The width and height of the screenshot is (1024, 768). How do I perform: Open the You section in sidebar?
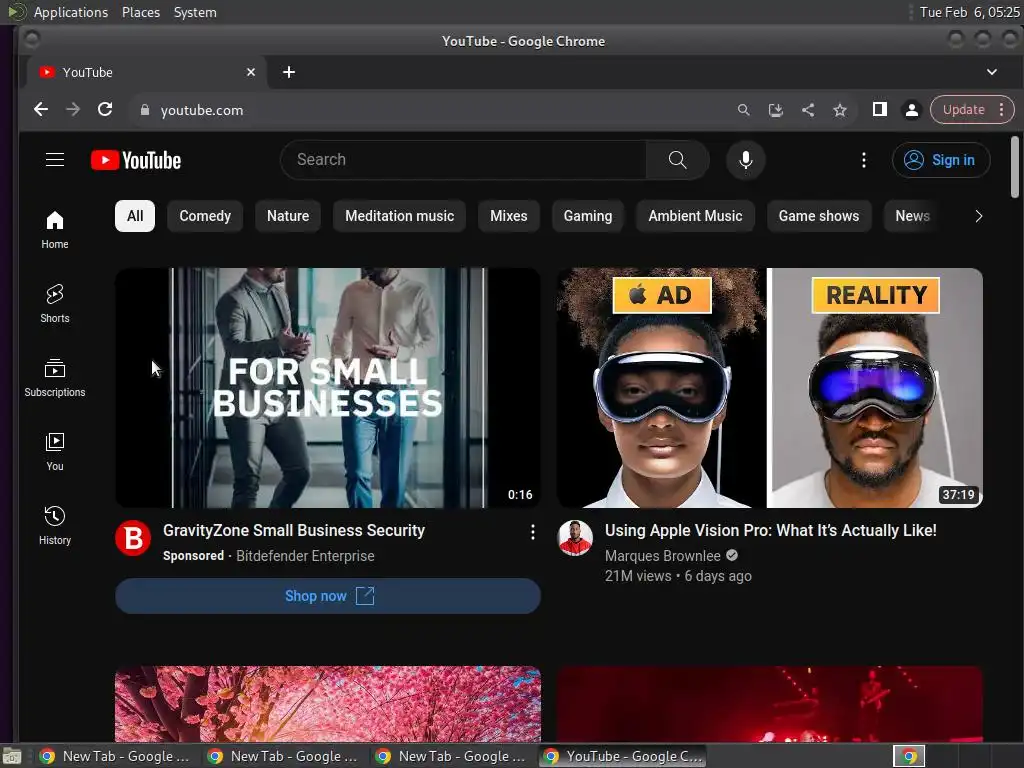(x=55, y=452)
